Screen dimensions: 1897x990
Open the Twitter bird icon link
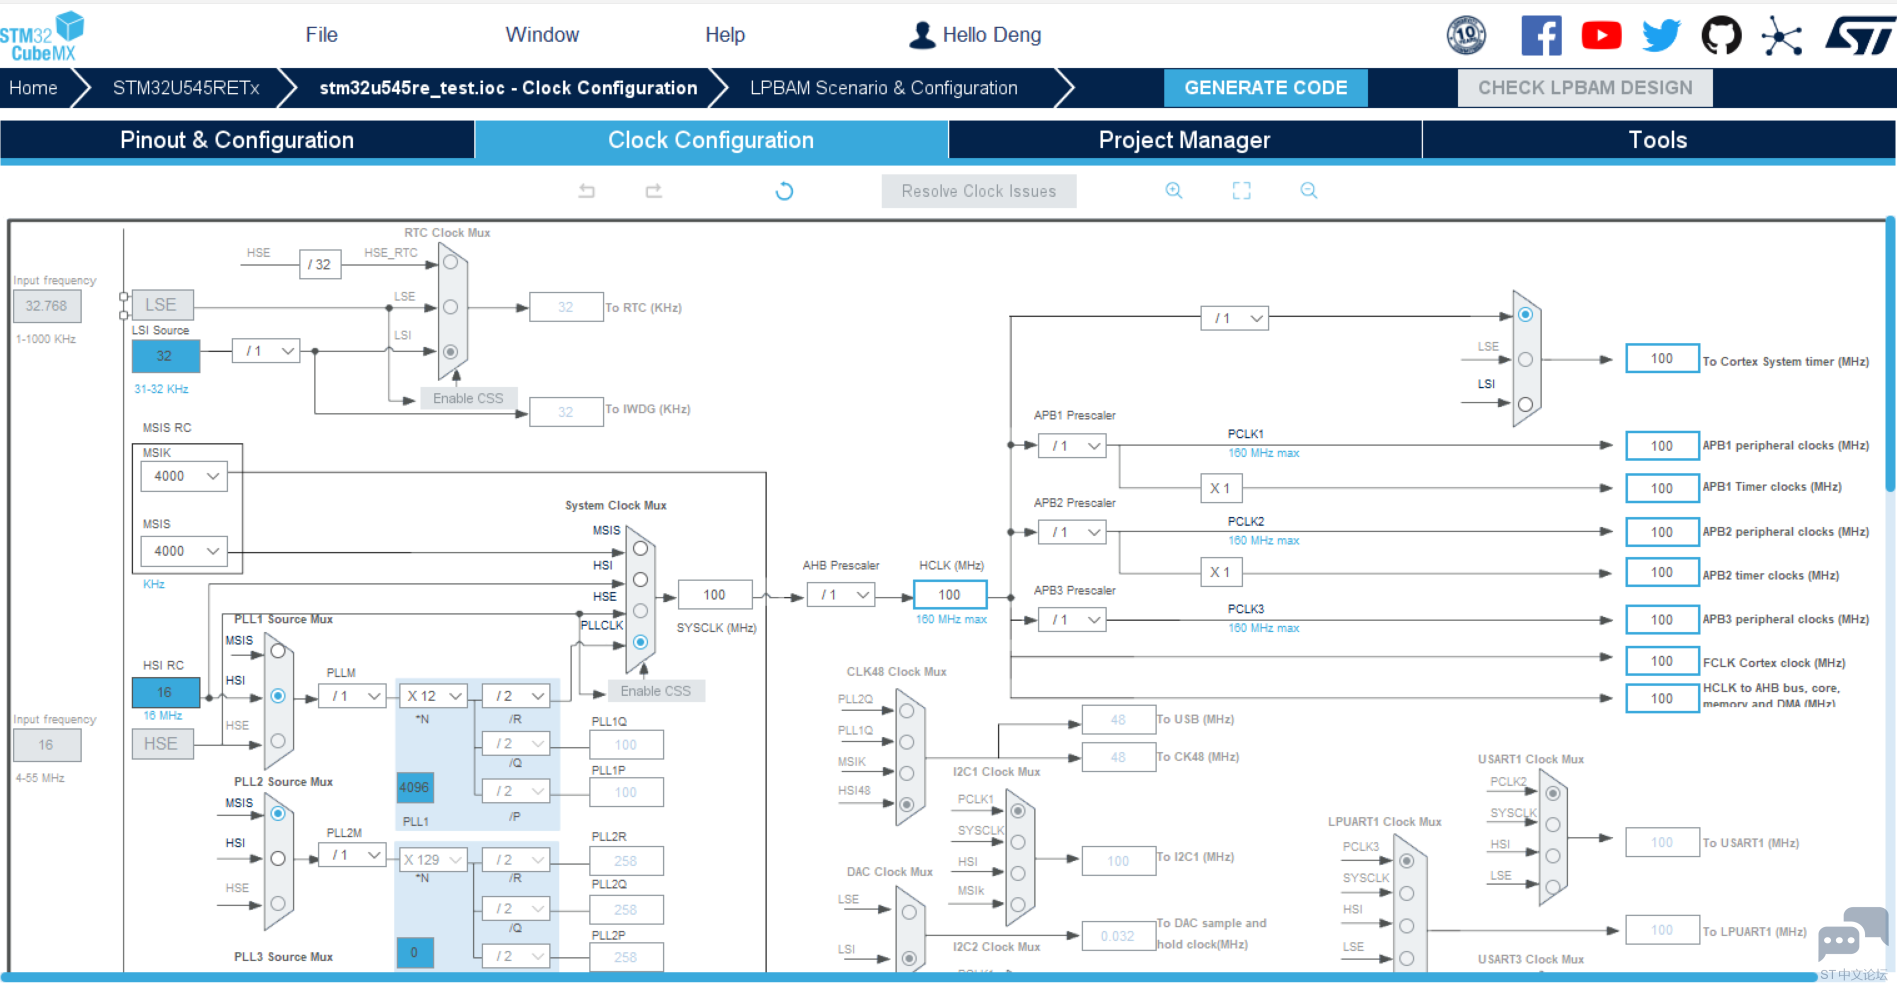(x=1661, y=36)
